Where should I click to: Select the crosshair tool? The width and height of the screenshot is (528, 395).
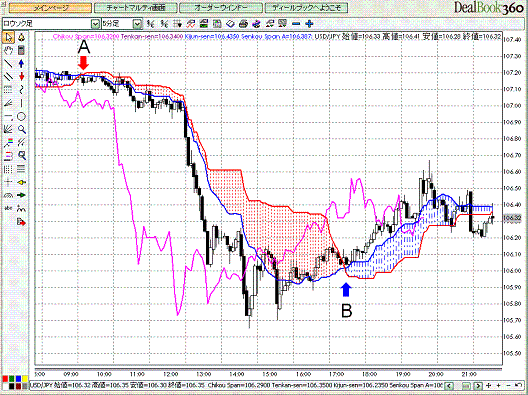(8, 182)
